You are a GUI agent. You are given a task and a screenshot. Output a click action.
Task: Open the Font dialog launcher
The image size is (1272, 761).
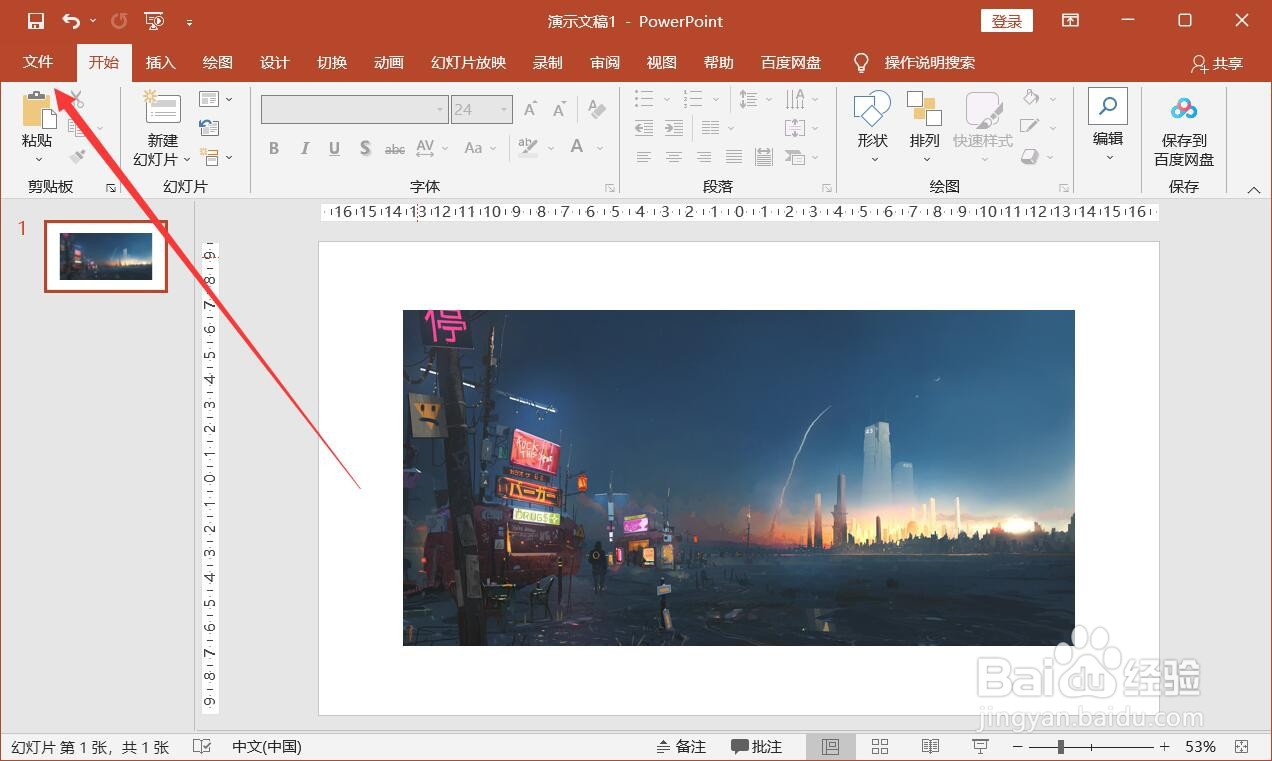[x=609, y=188]
